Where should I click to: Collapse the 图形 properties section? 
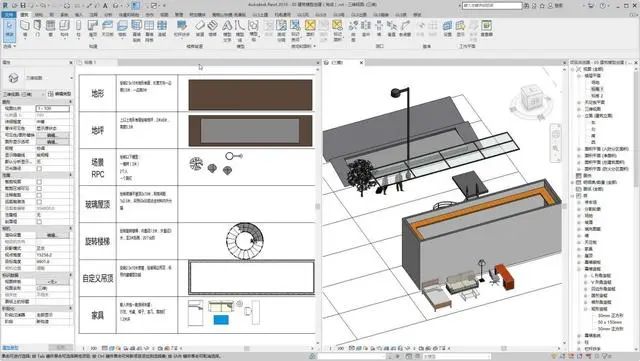pos(71,102)
